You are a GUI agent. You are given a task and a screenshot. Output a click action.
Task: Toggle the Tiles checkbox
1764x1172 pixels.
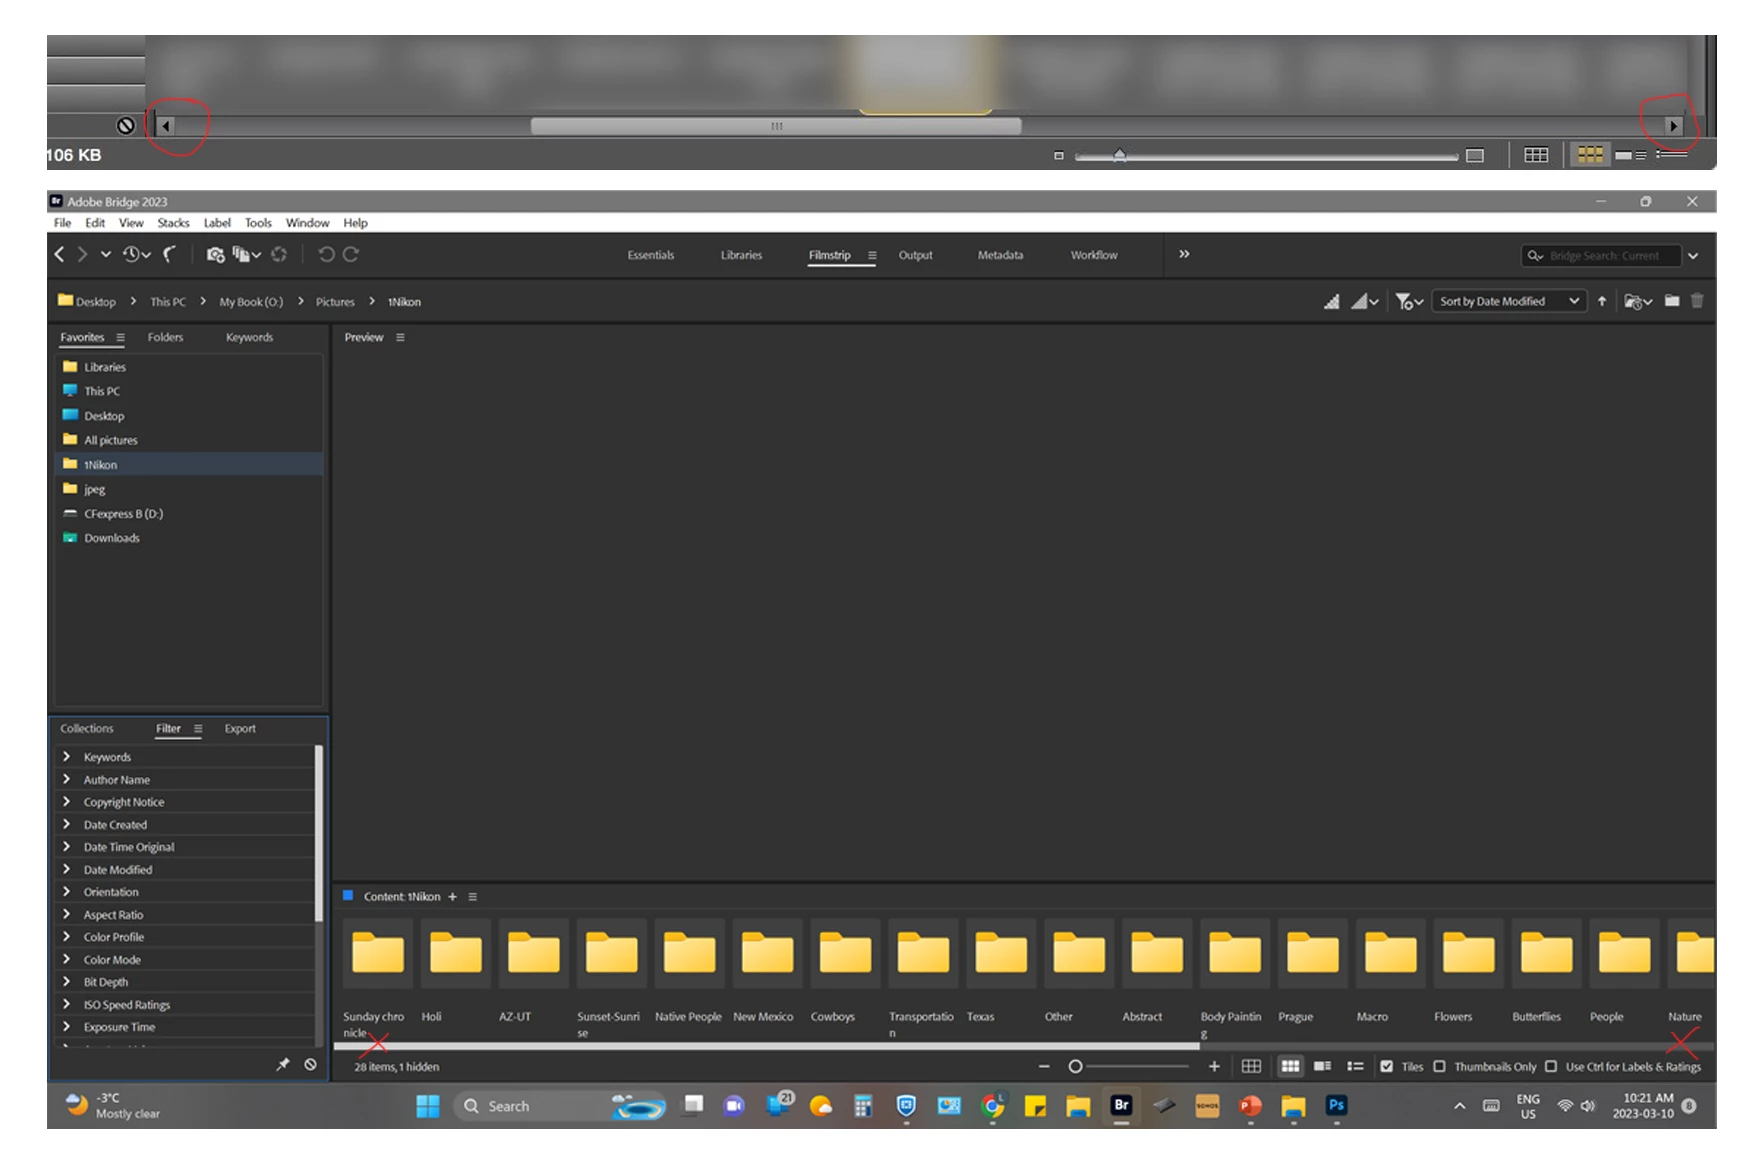click(1386, 1067)
